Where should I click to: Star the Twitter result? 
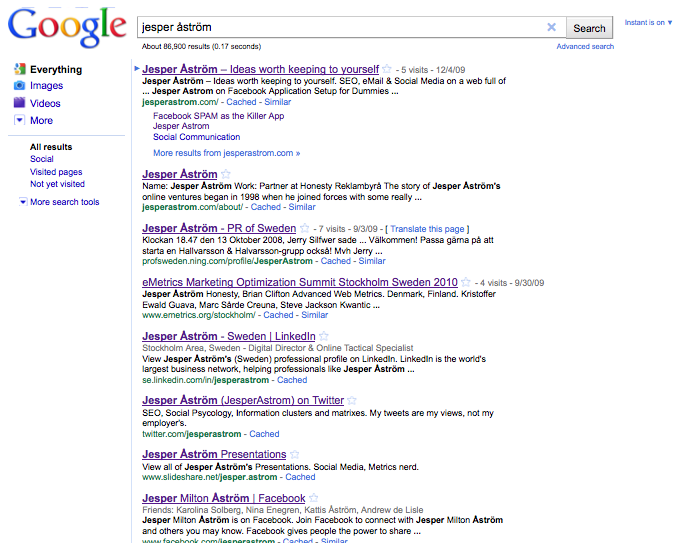(352, 400)
